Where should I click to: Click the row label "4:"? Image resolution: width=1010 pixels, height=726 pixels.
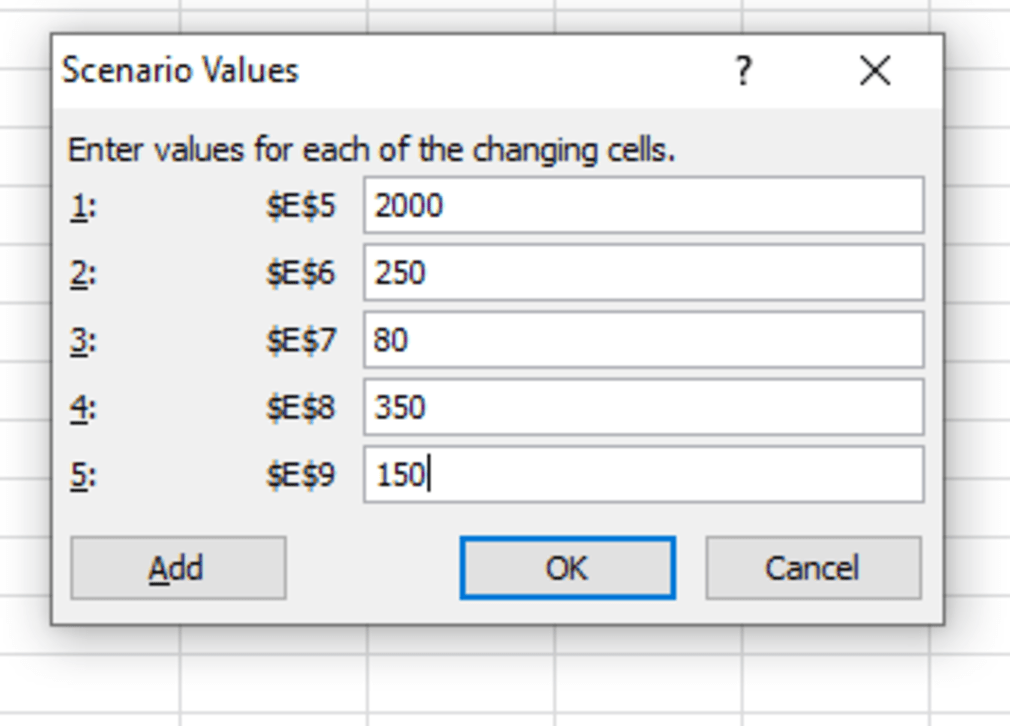click(83, 408)
